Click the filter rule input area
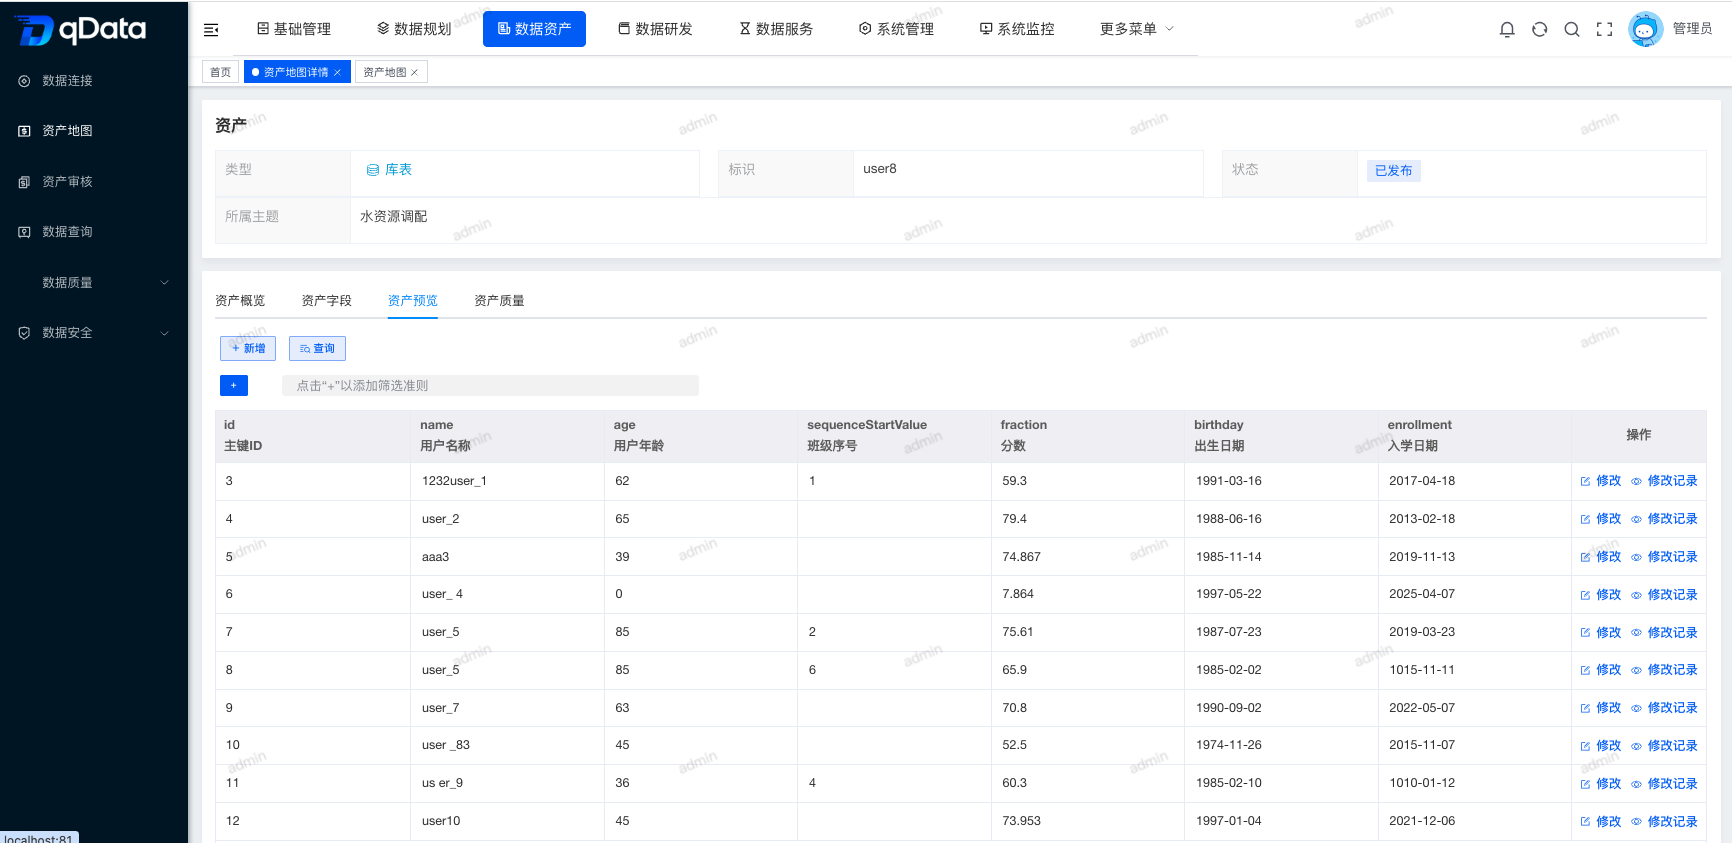This screenshot has width=1732, height=843. pos(490,386)
